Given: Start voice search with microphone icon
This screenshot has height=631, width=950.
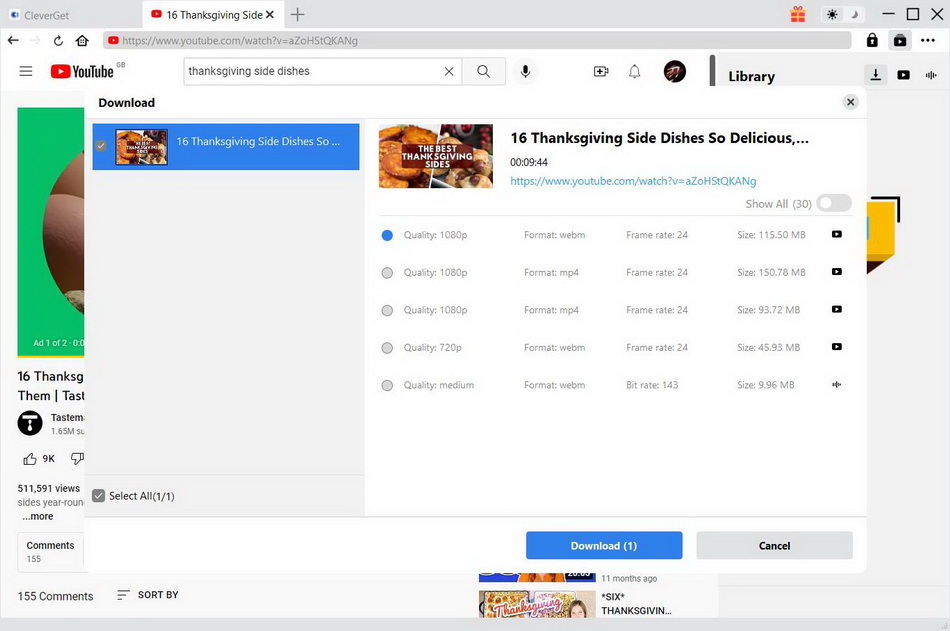Looking at the screenshot, I should 525,72.
